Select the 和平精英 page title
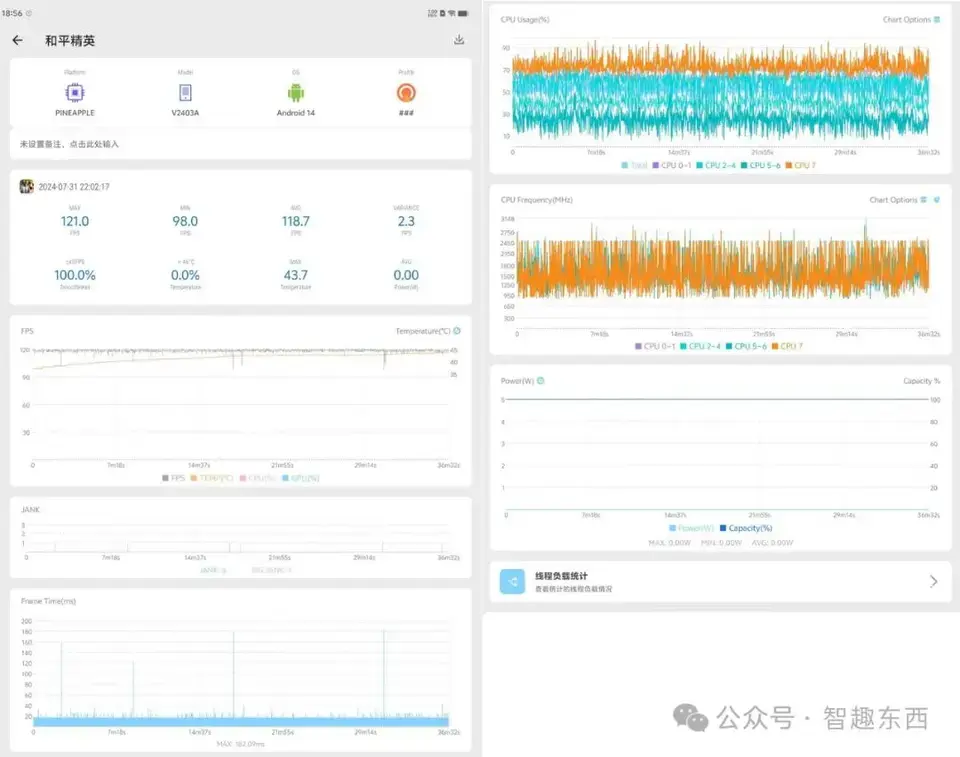The image size is (960, 757). [70, 40]
